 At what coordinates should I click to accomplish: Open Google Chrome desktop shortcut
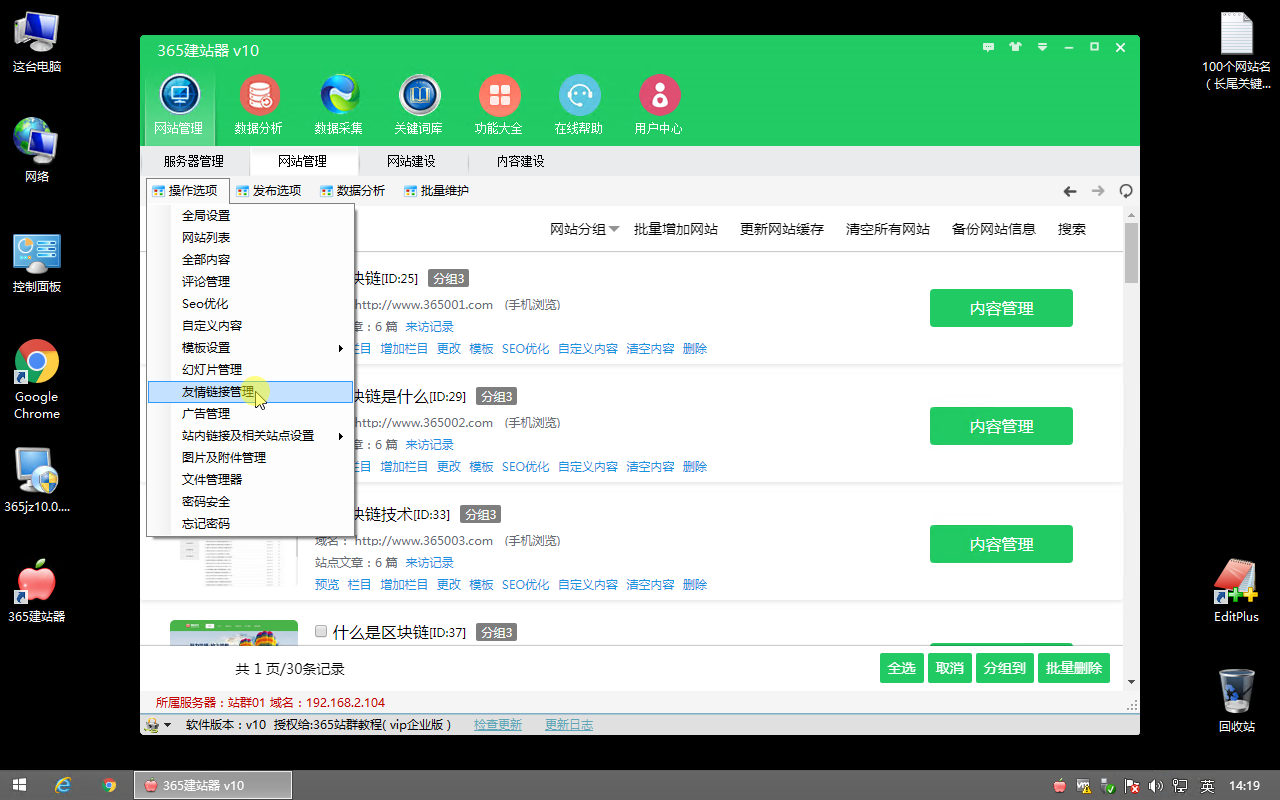[x=37, y=380]
